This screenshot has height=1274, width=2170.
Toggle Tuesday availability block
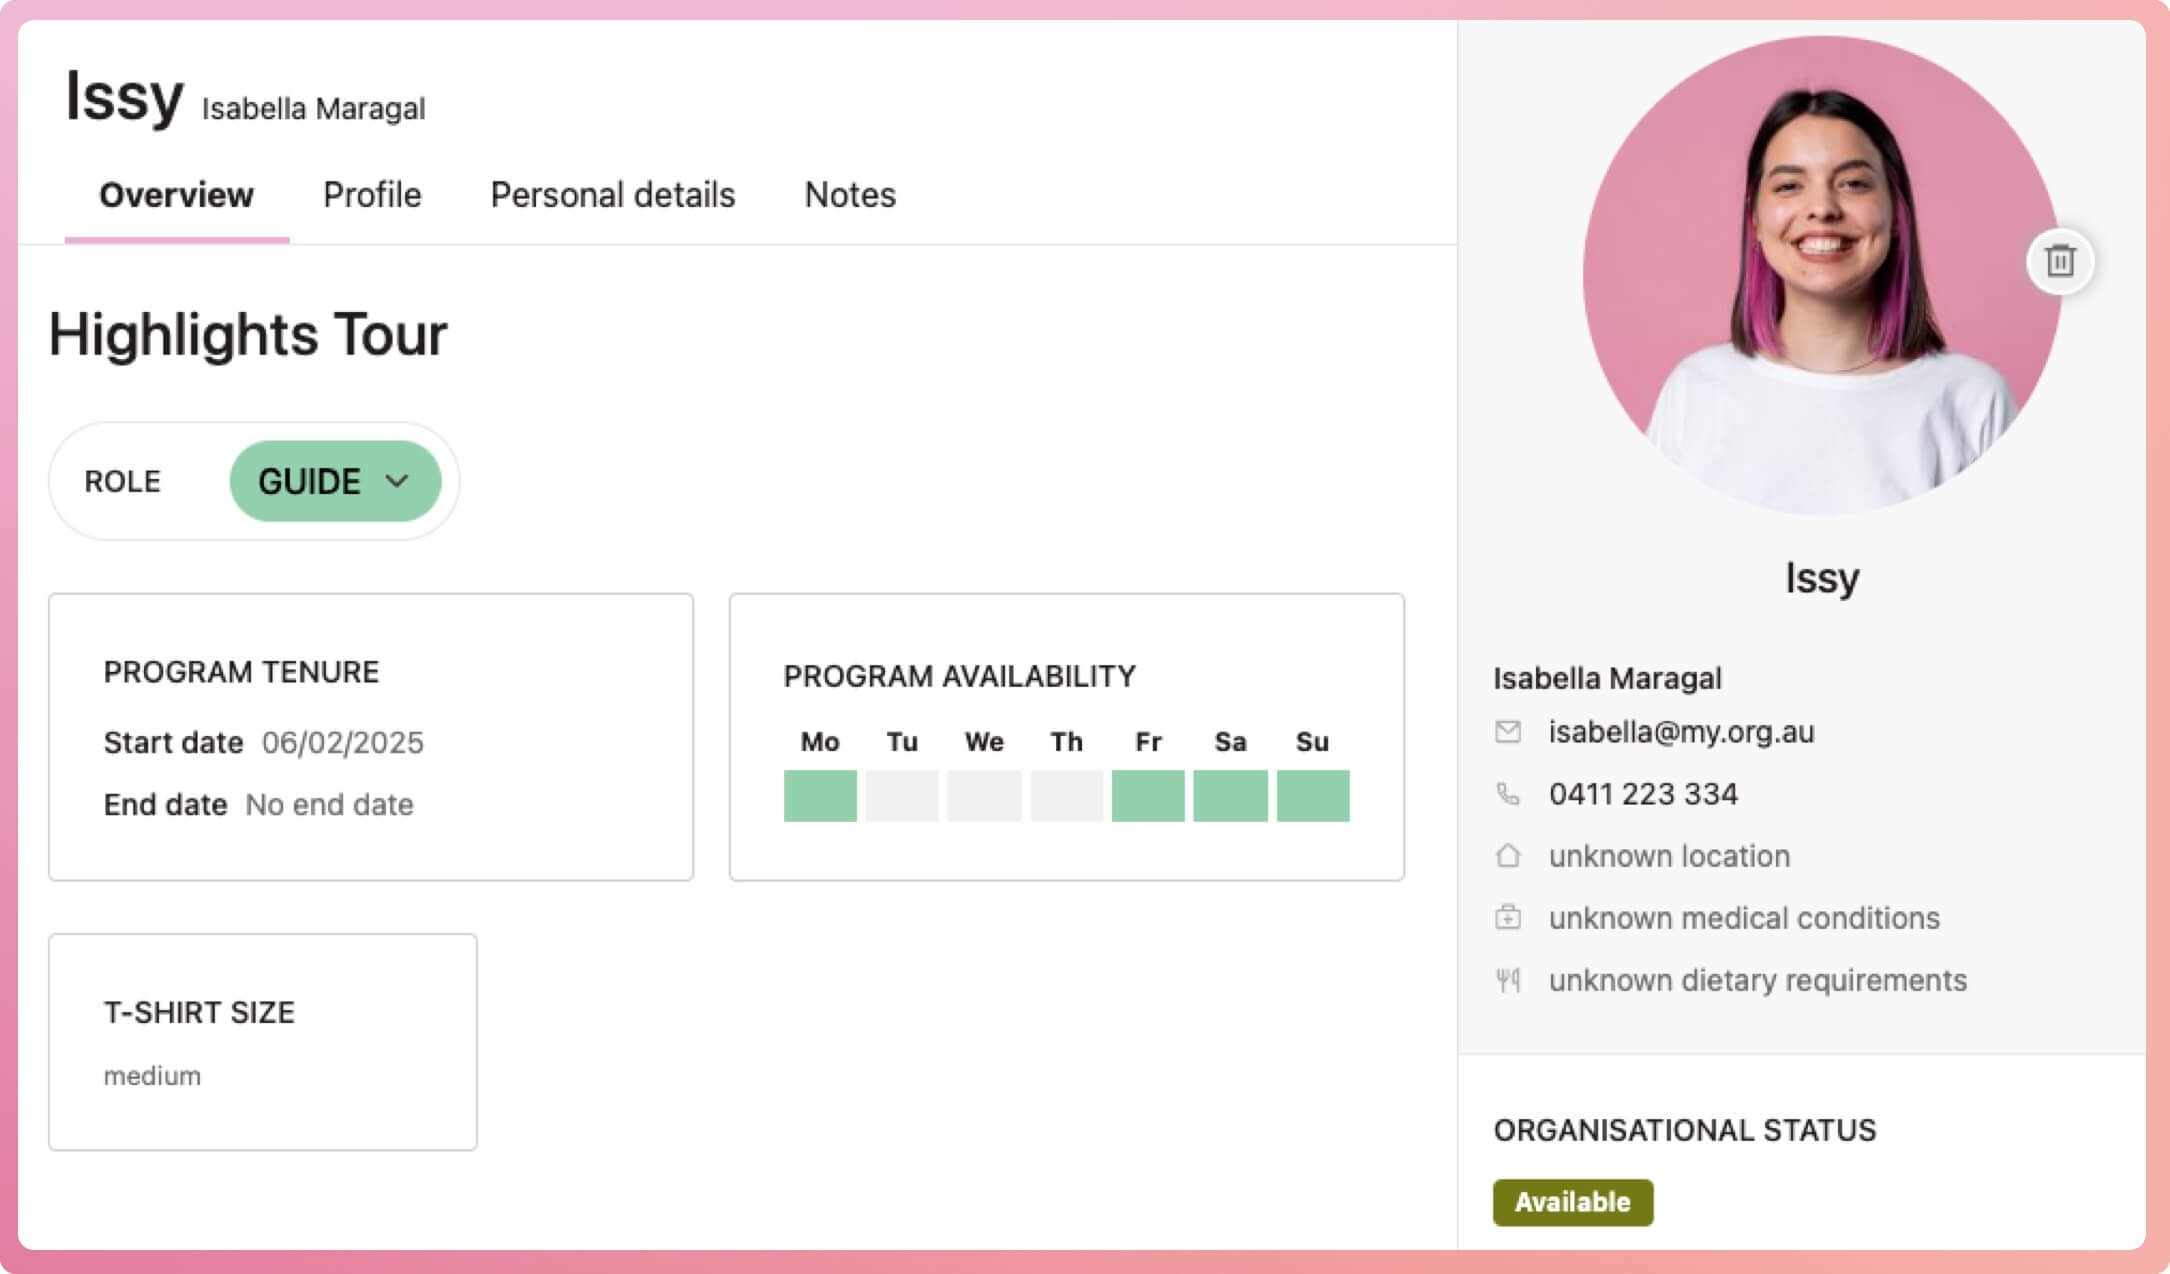tap(902, 795)
